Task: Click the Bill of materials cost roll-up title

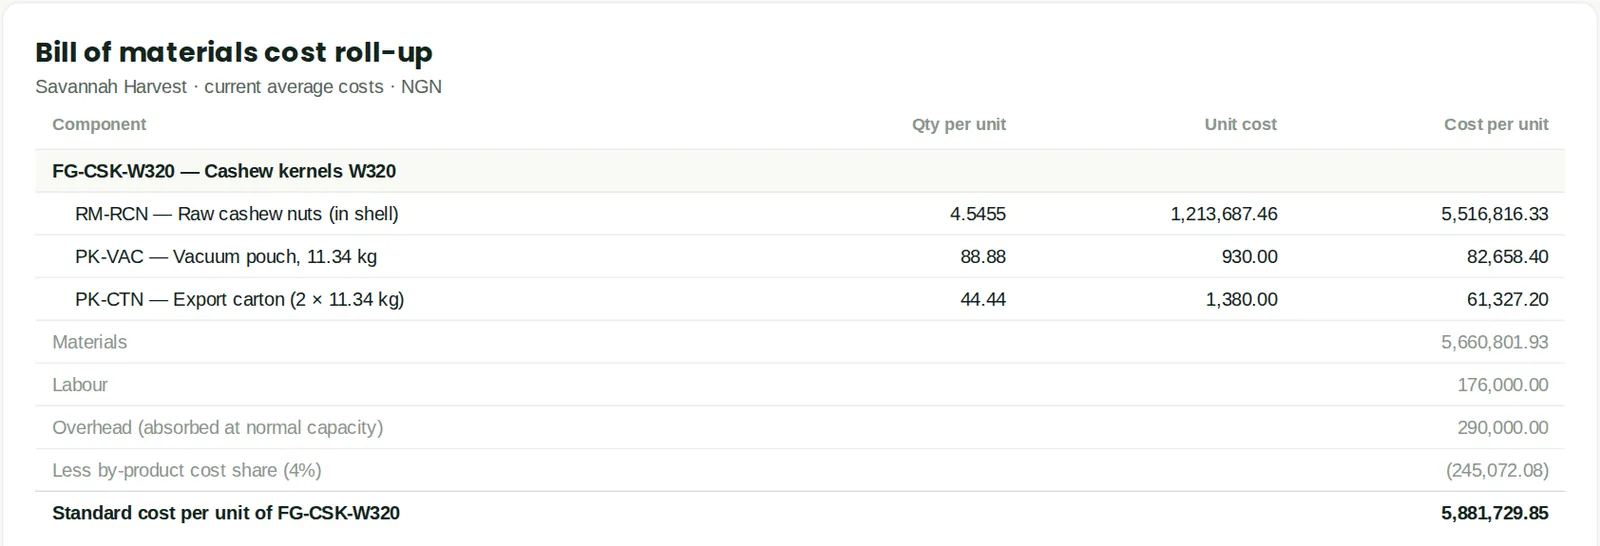Action: [234, 52]
